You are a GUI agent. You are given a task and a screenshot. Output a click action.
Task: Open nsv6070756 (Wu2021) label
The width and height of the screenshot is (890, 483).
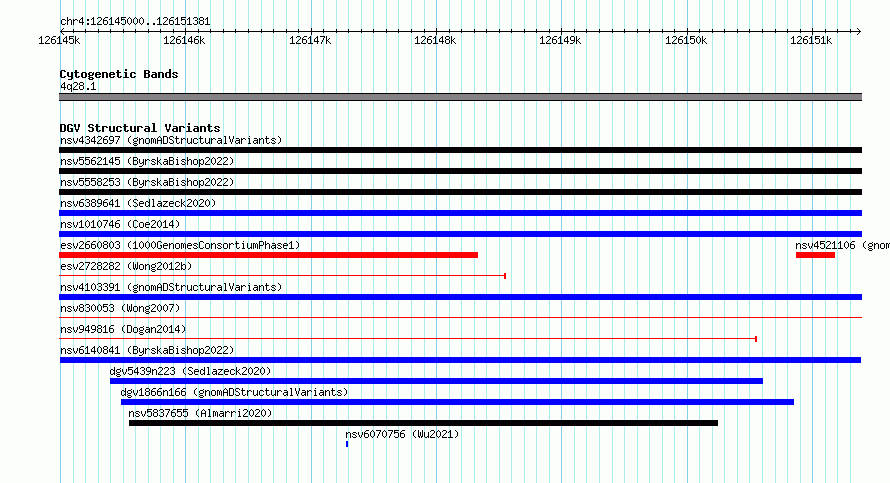point(402,434)
